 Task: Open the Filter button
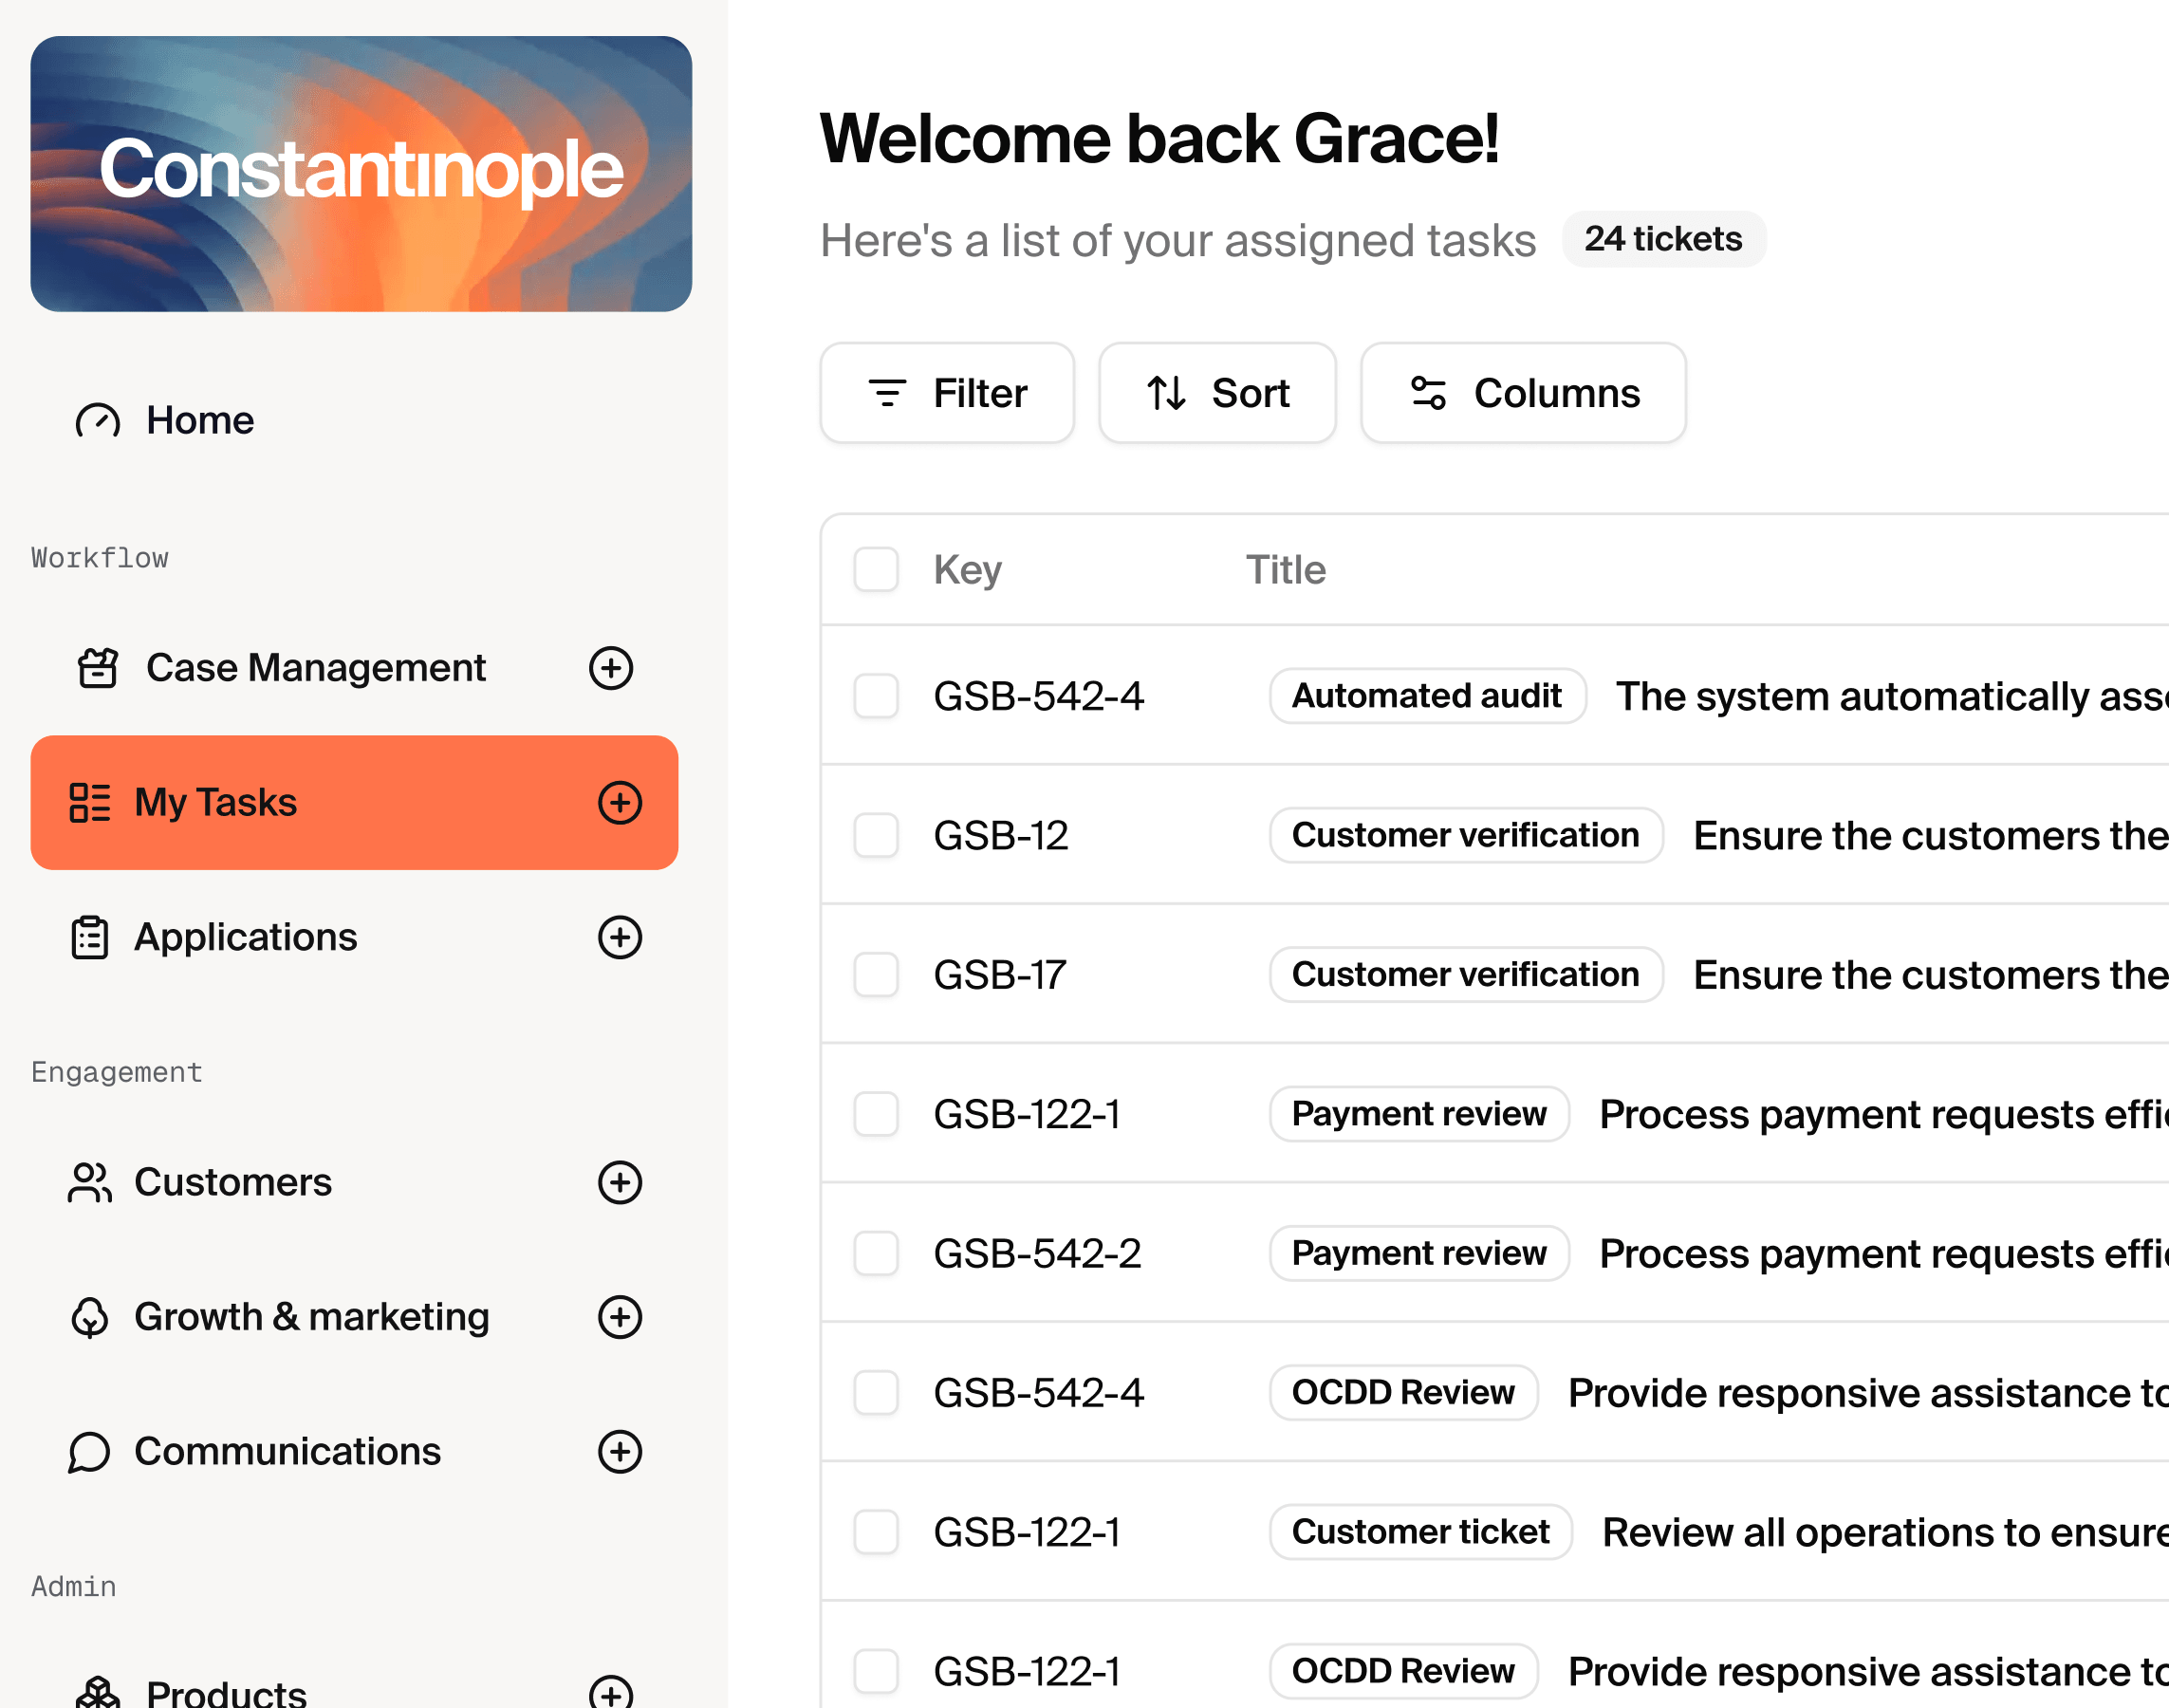(947, 393)
